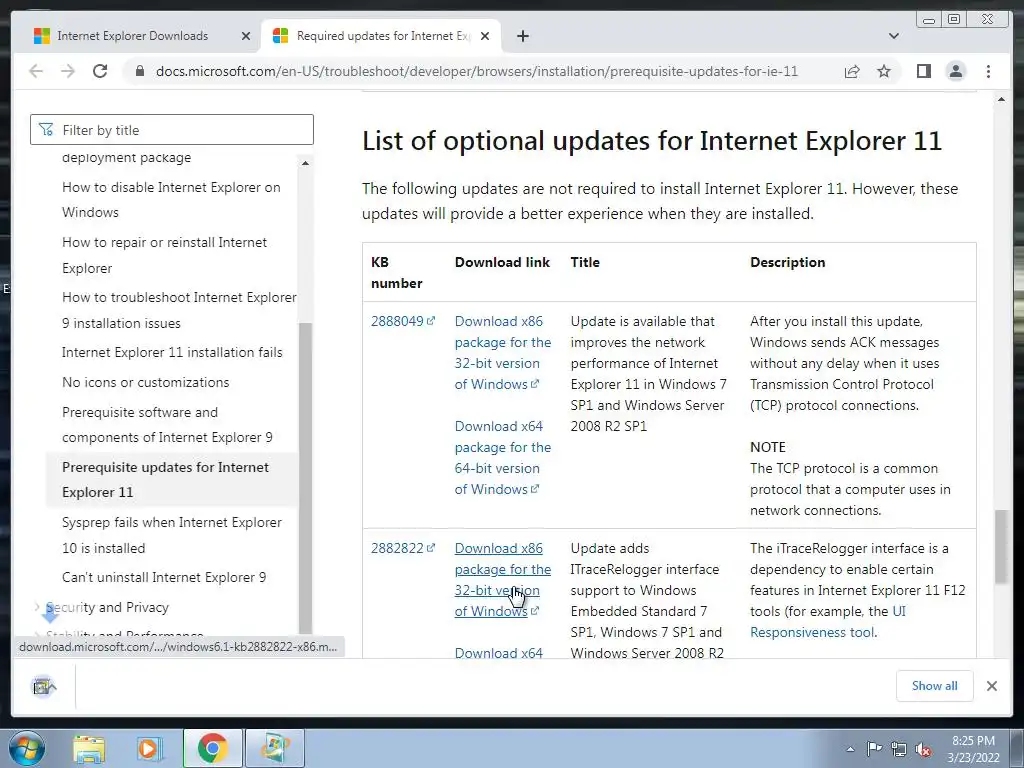Viewport: 1024px width, 768px height.
Task: Open How to disable Internet Explorer on Windows
Action: click(171, 200)
